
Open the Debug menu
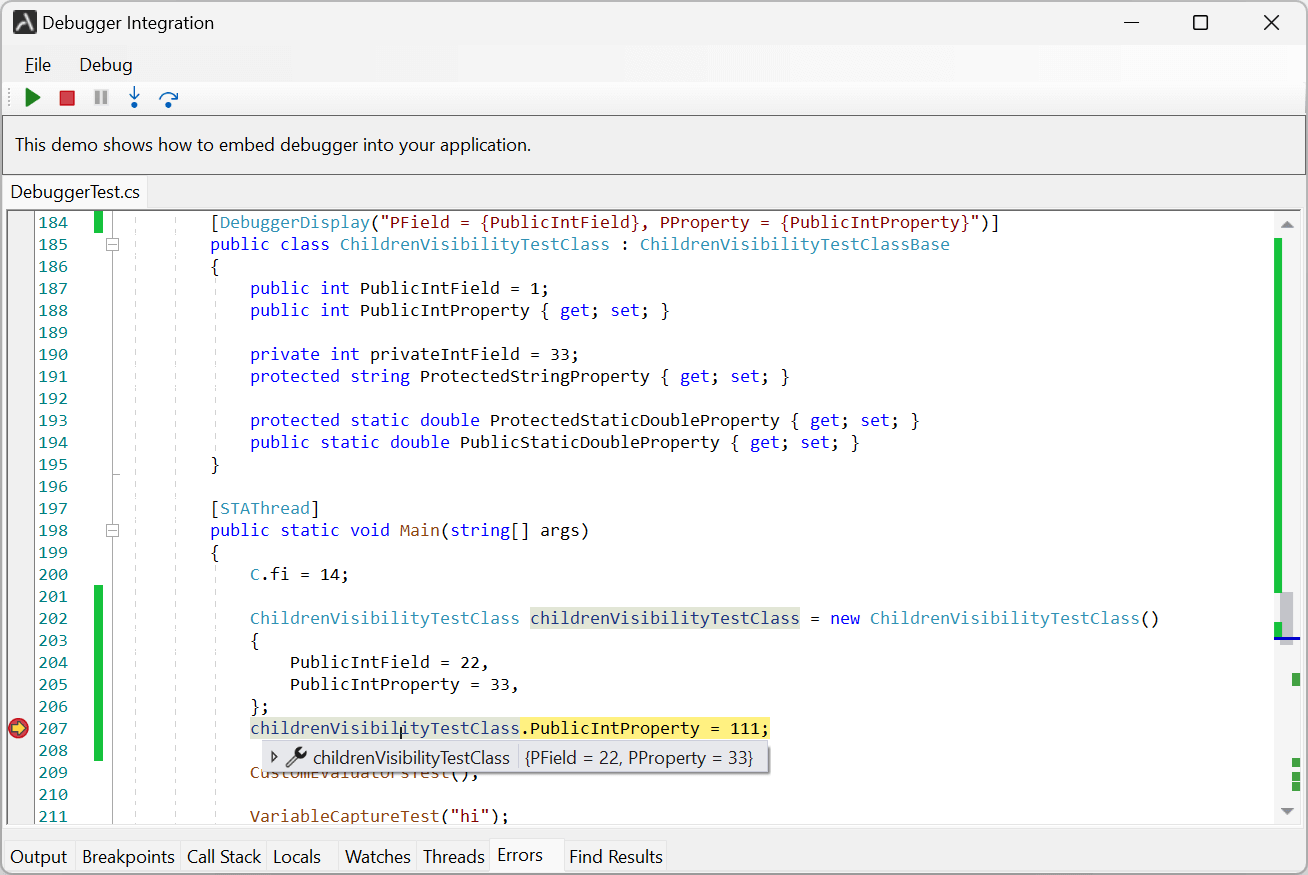[x=106, y=65]
